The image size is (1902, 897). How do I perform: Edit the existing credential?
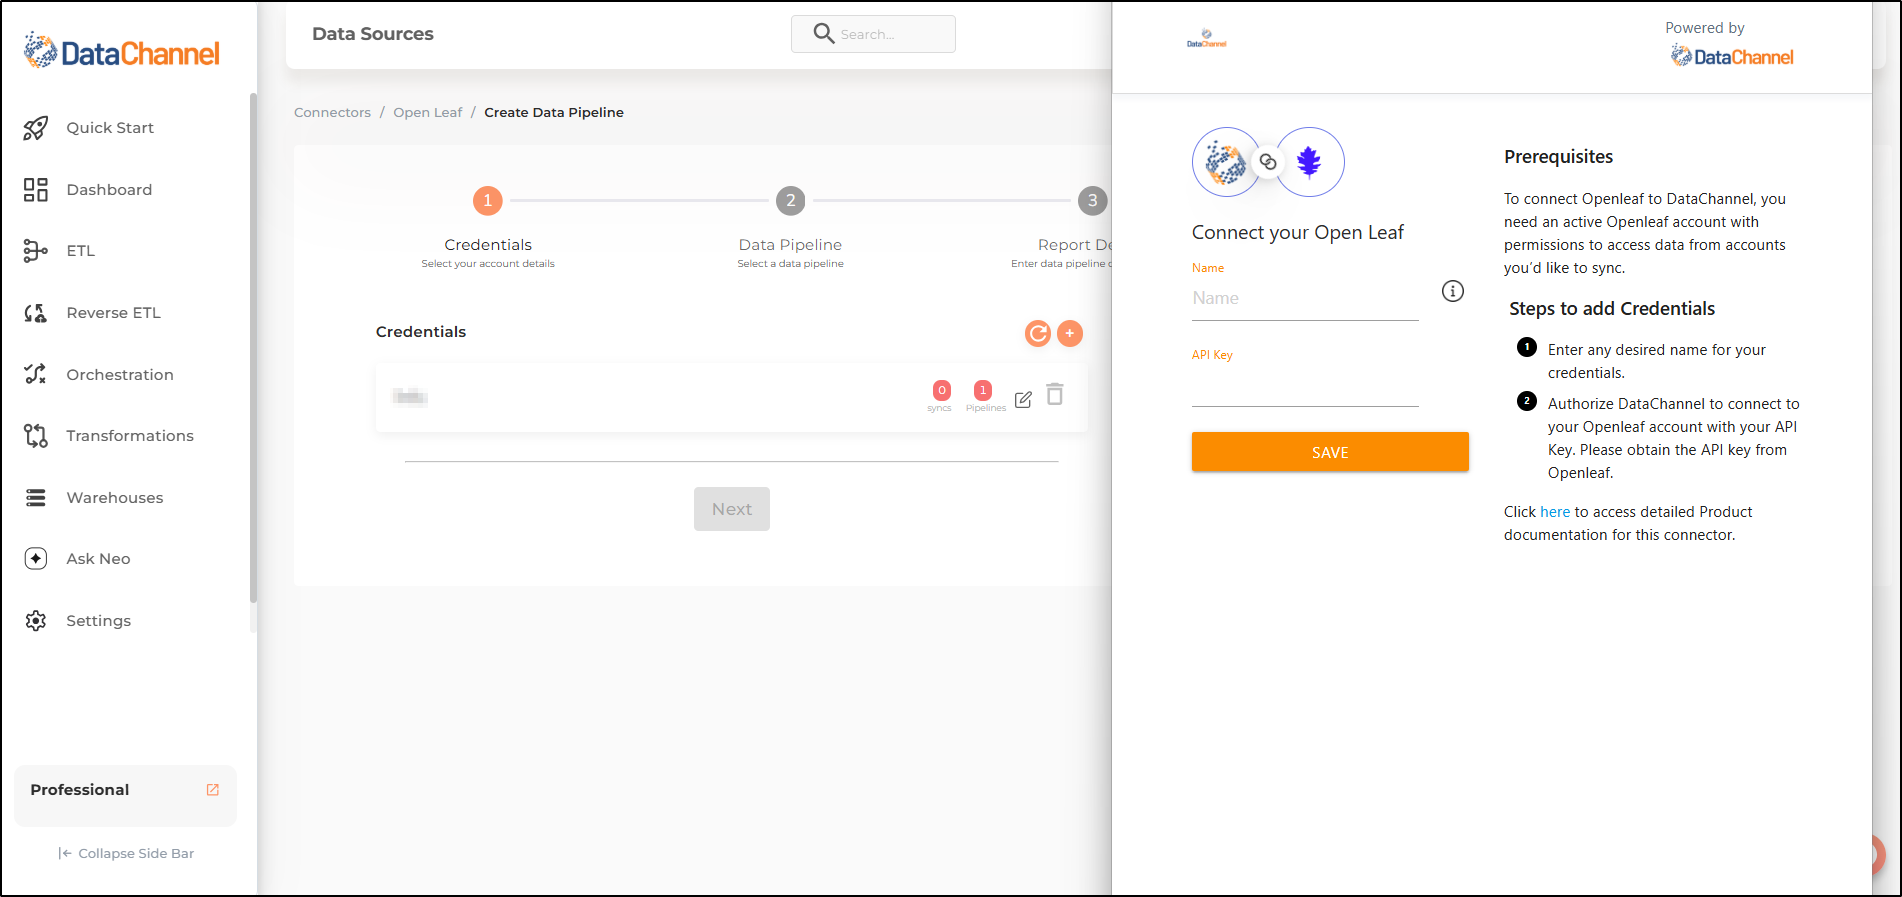point(1023,400)
